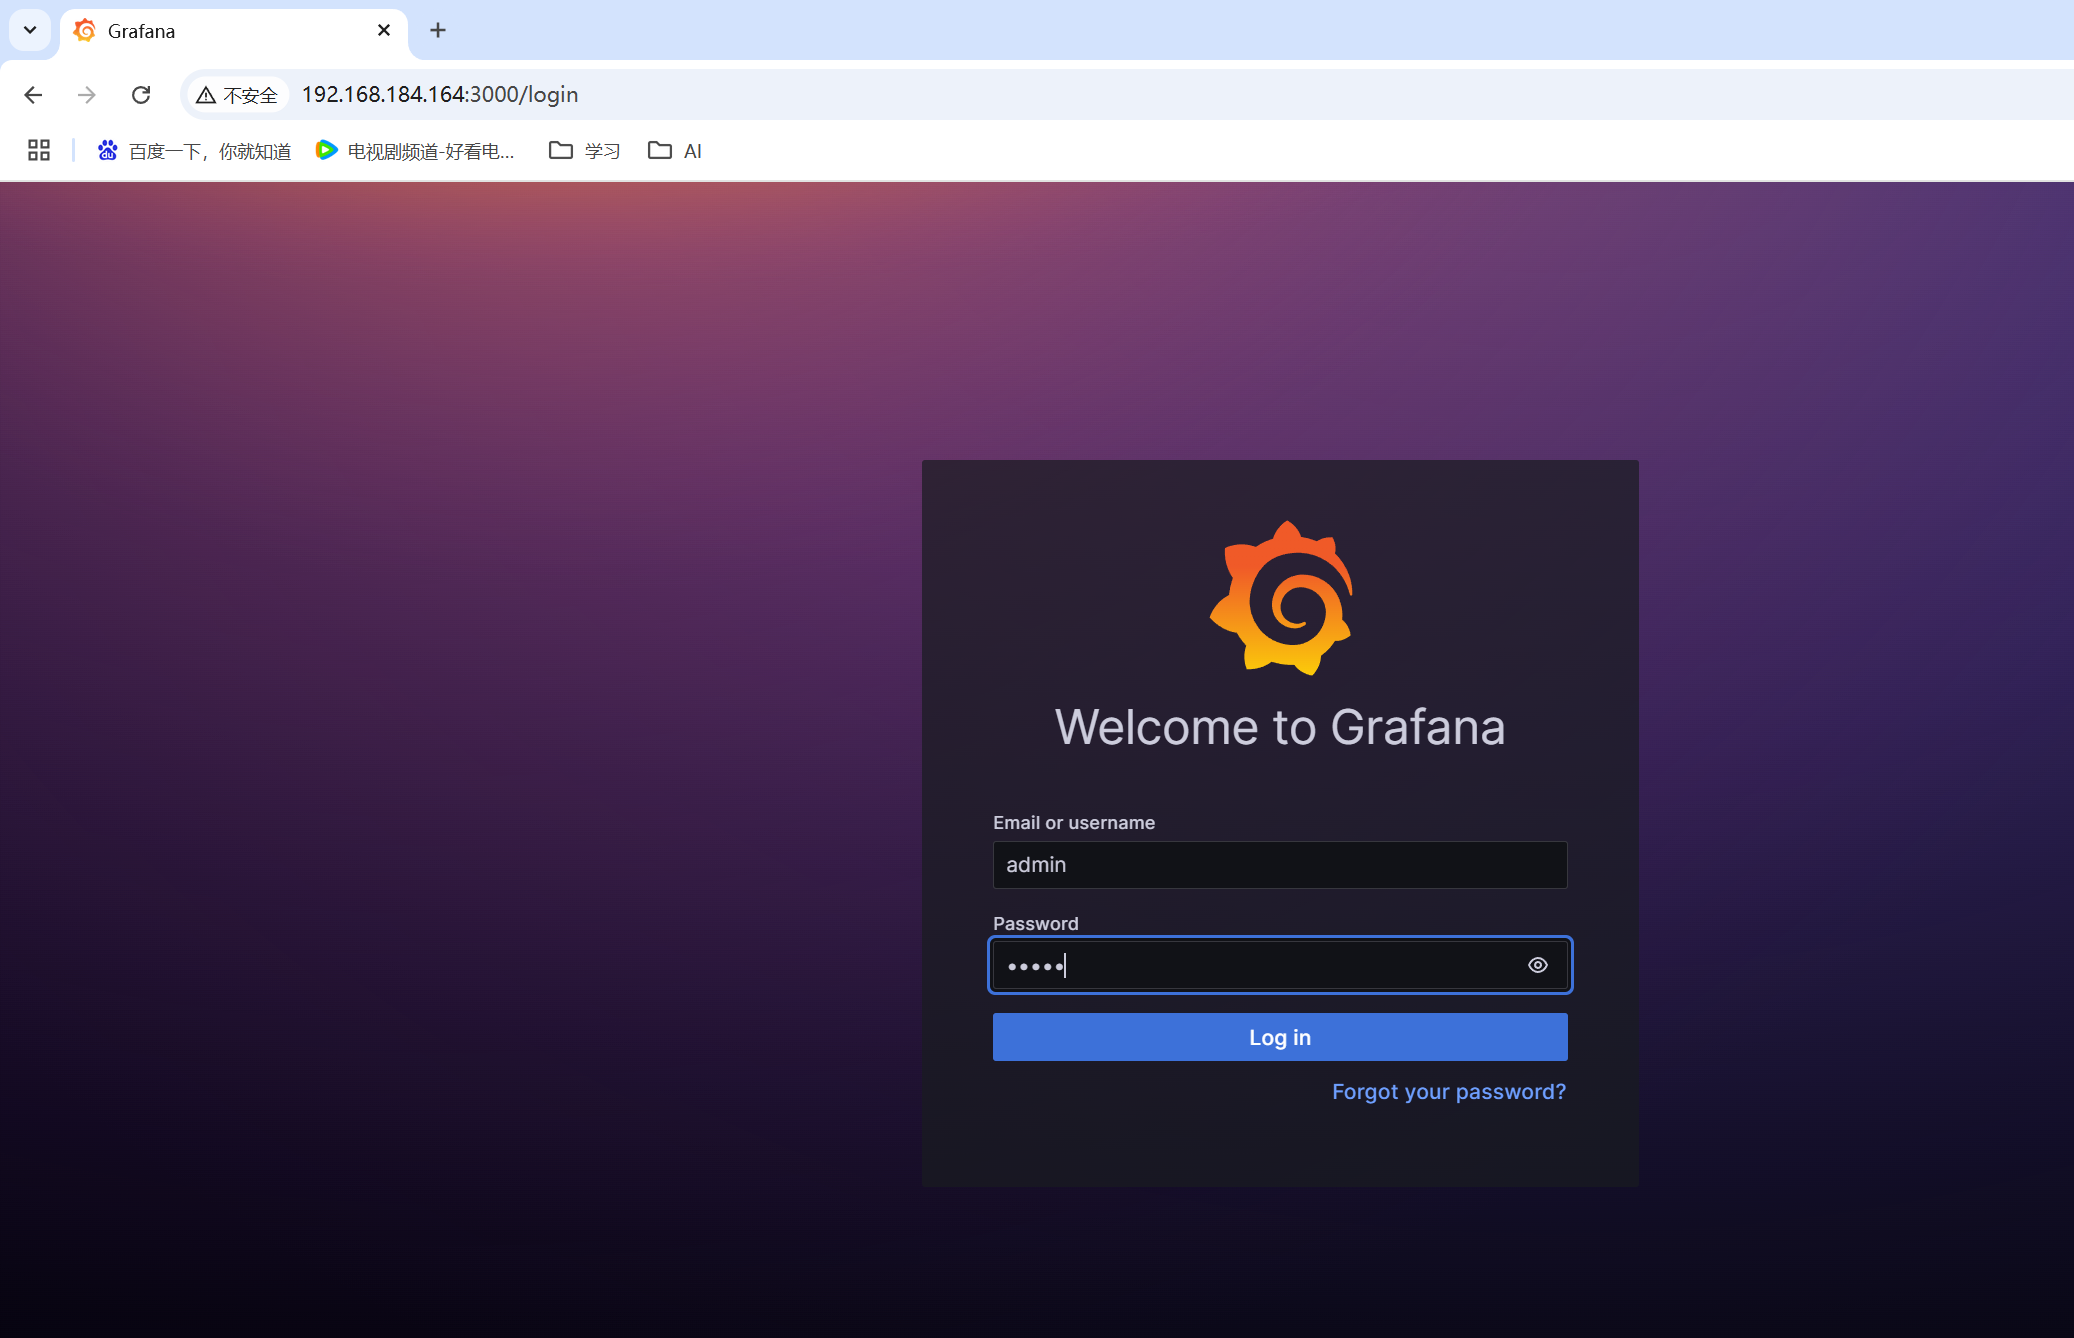Click the Password field label

[1036, 923]
